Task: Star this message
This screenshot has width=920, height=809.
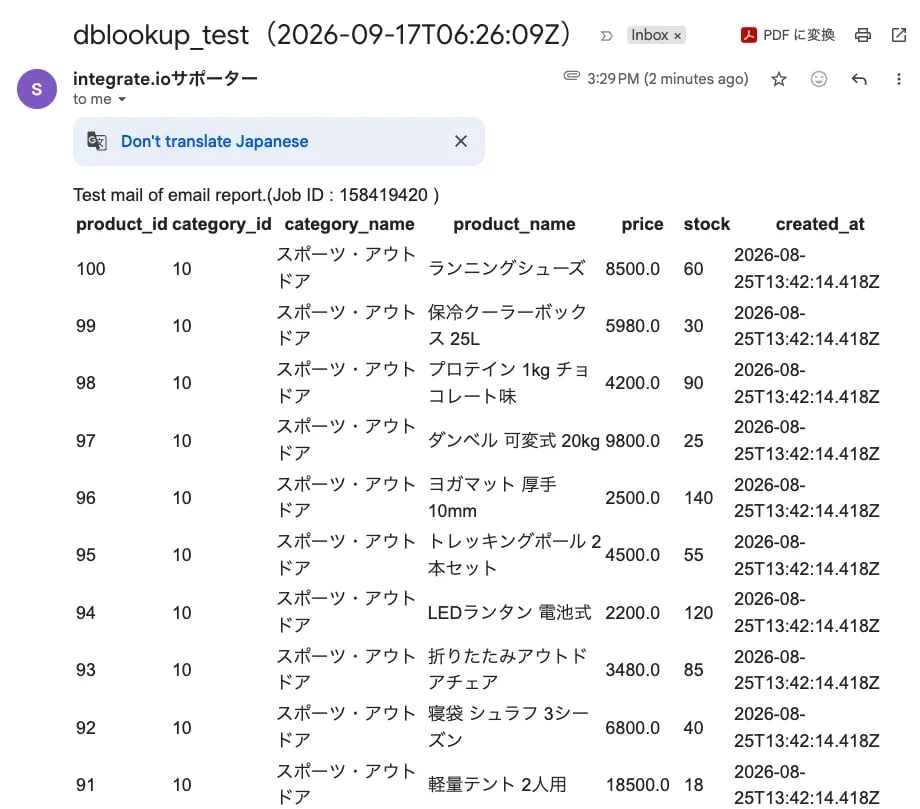Action: pos(779,79)
